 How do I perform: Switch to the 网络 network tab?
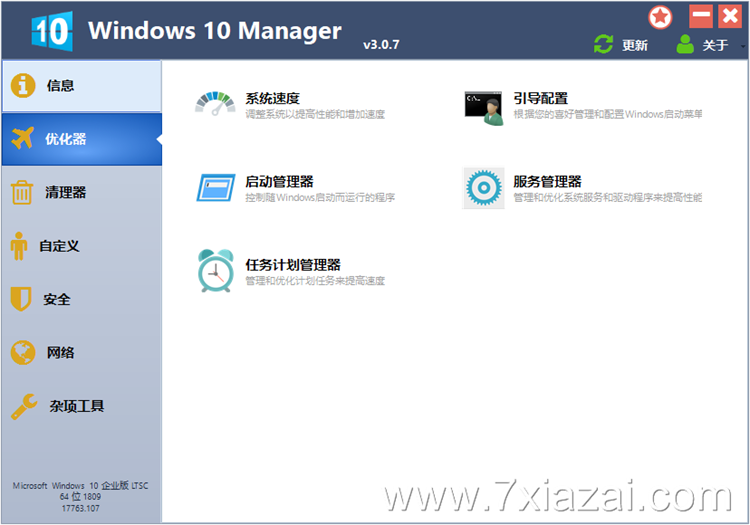tap(82, 353)
